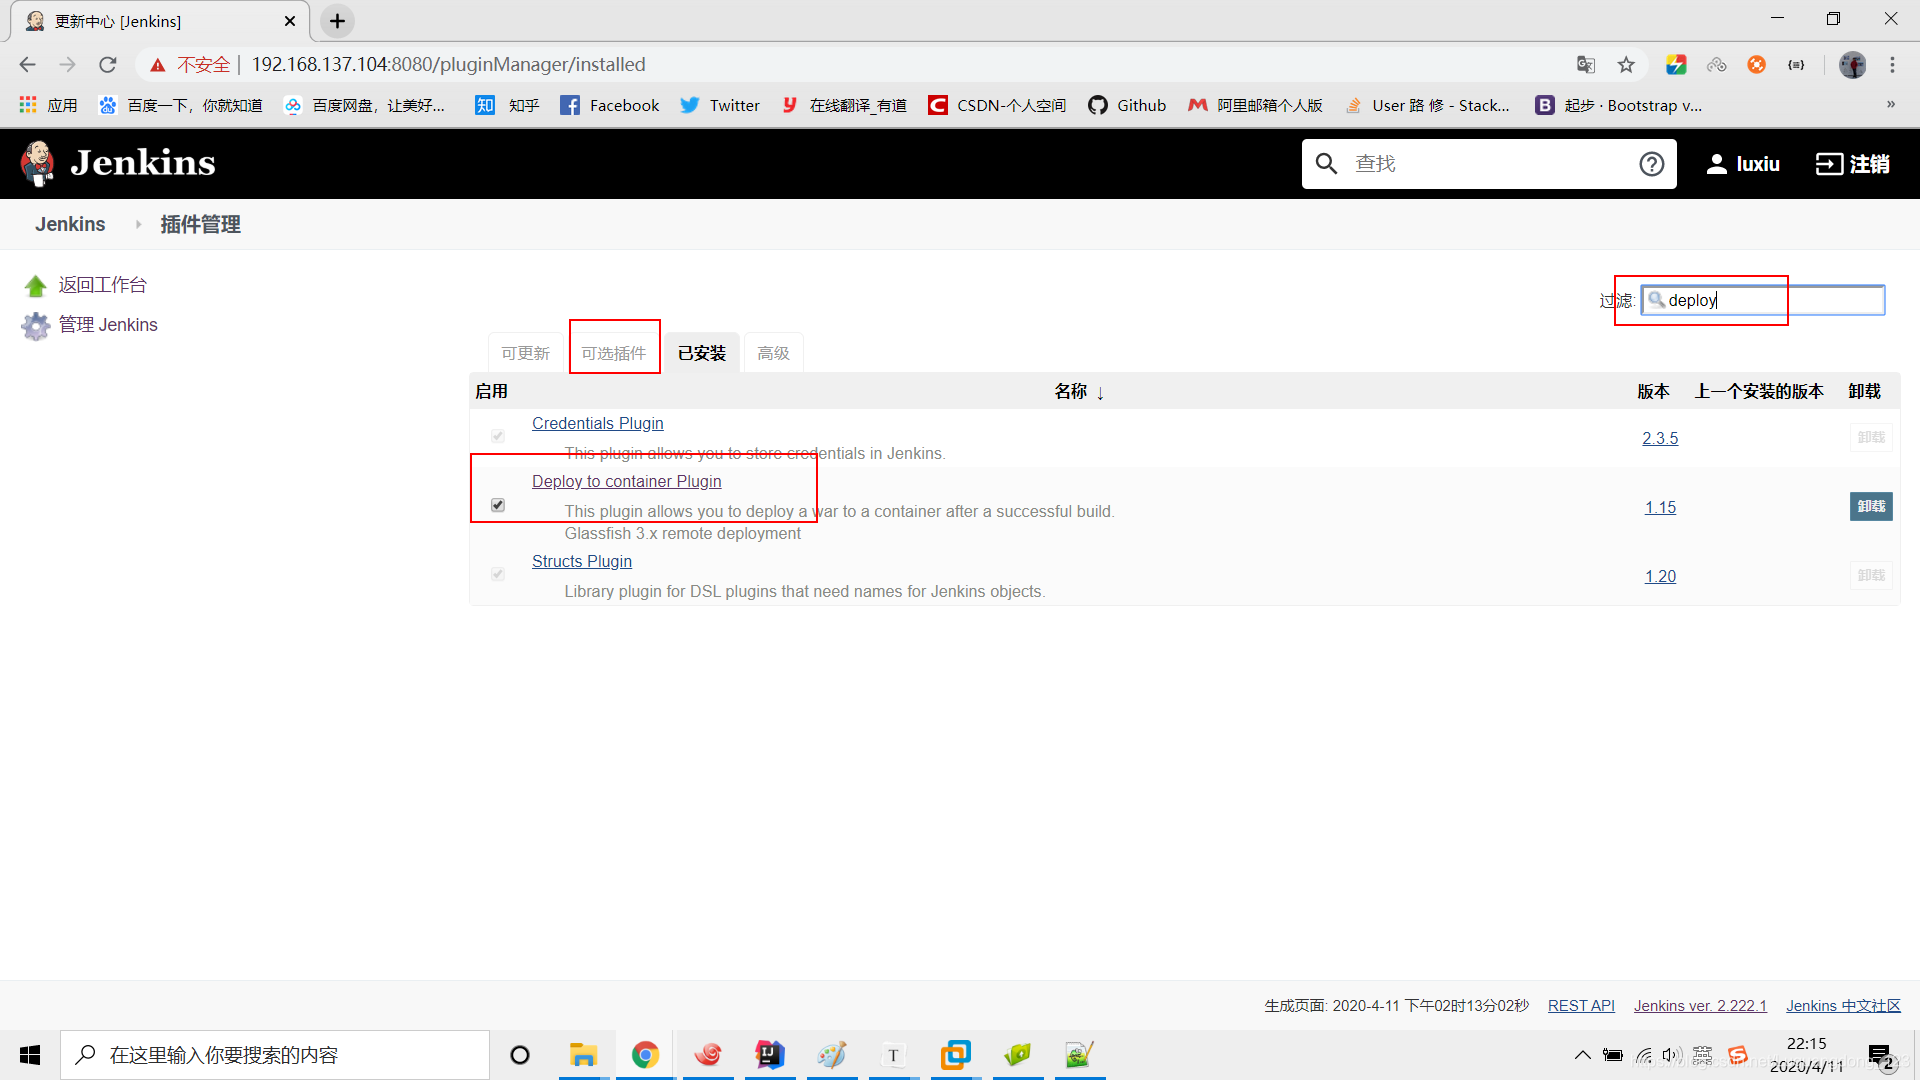1920x1080 pixels.
Task: Click the address bar URL
Action: point(448,64)
